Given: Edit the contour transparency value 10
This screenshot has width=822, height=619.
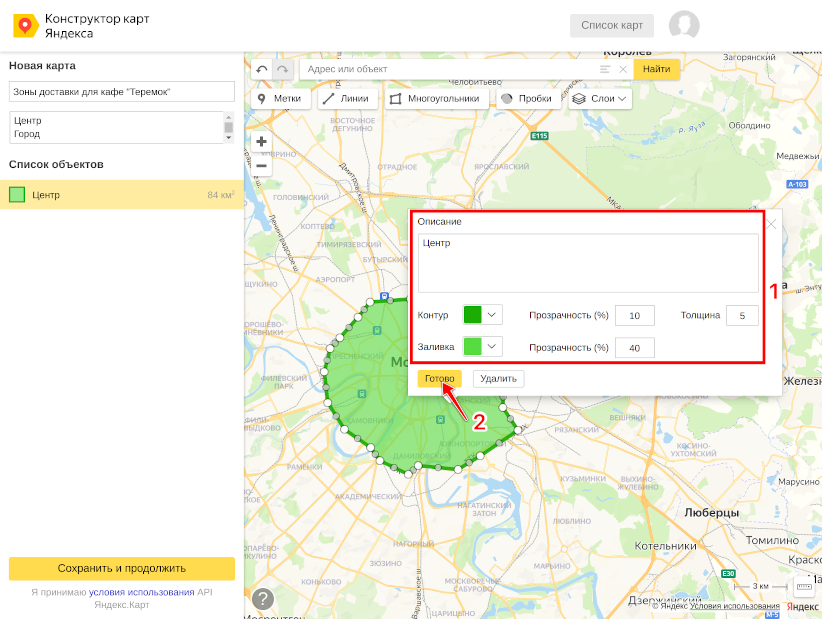Looking at the screenshot, I should click(x=634, y=316).
